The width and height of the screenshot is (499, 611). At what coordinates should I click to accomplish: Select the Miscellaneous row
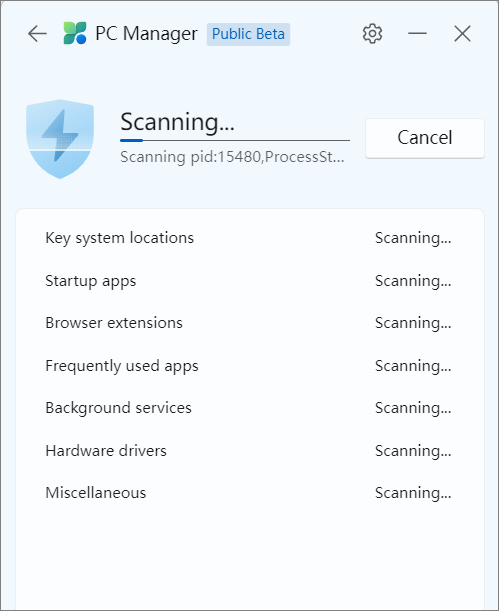249,493
